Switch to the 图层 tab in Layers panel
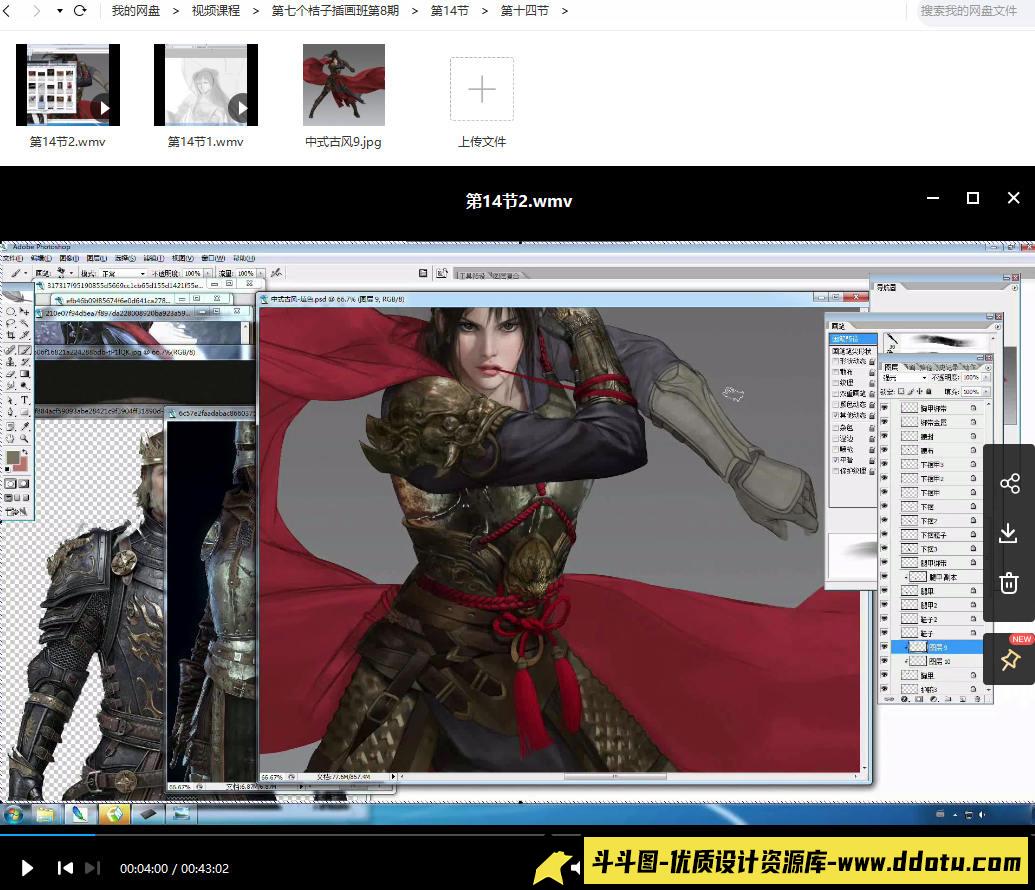The height and width of the screenshot is (890, 1035). coord(891,367)
